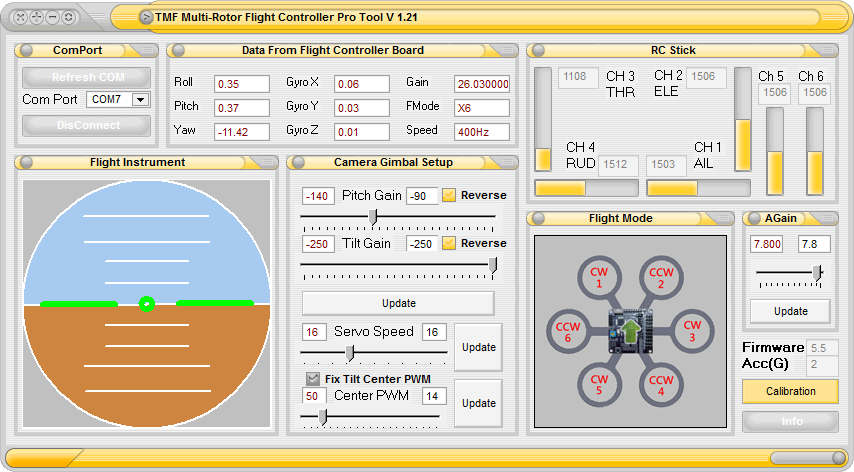
Task: Click the Pitch Gain slider handle
Action: click(x=374, y=217)
